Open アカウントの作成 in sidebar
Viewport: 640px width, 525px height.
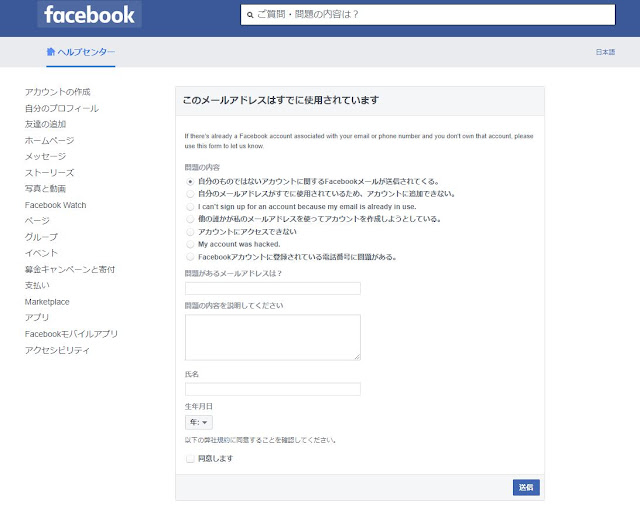[x=58, y=92]
